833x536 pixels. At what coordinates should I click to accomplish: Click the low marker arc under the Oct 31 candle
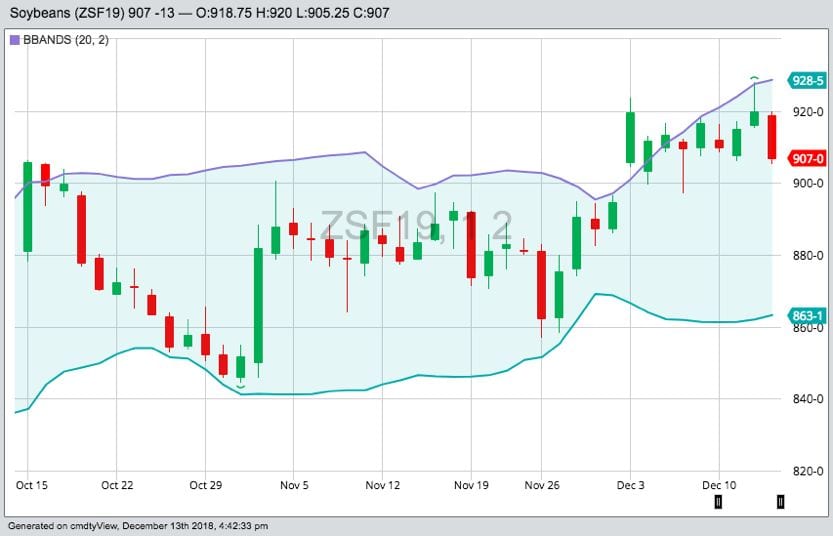(240, 386)
